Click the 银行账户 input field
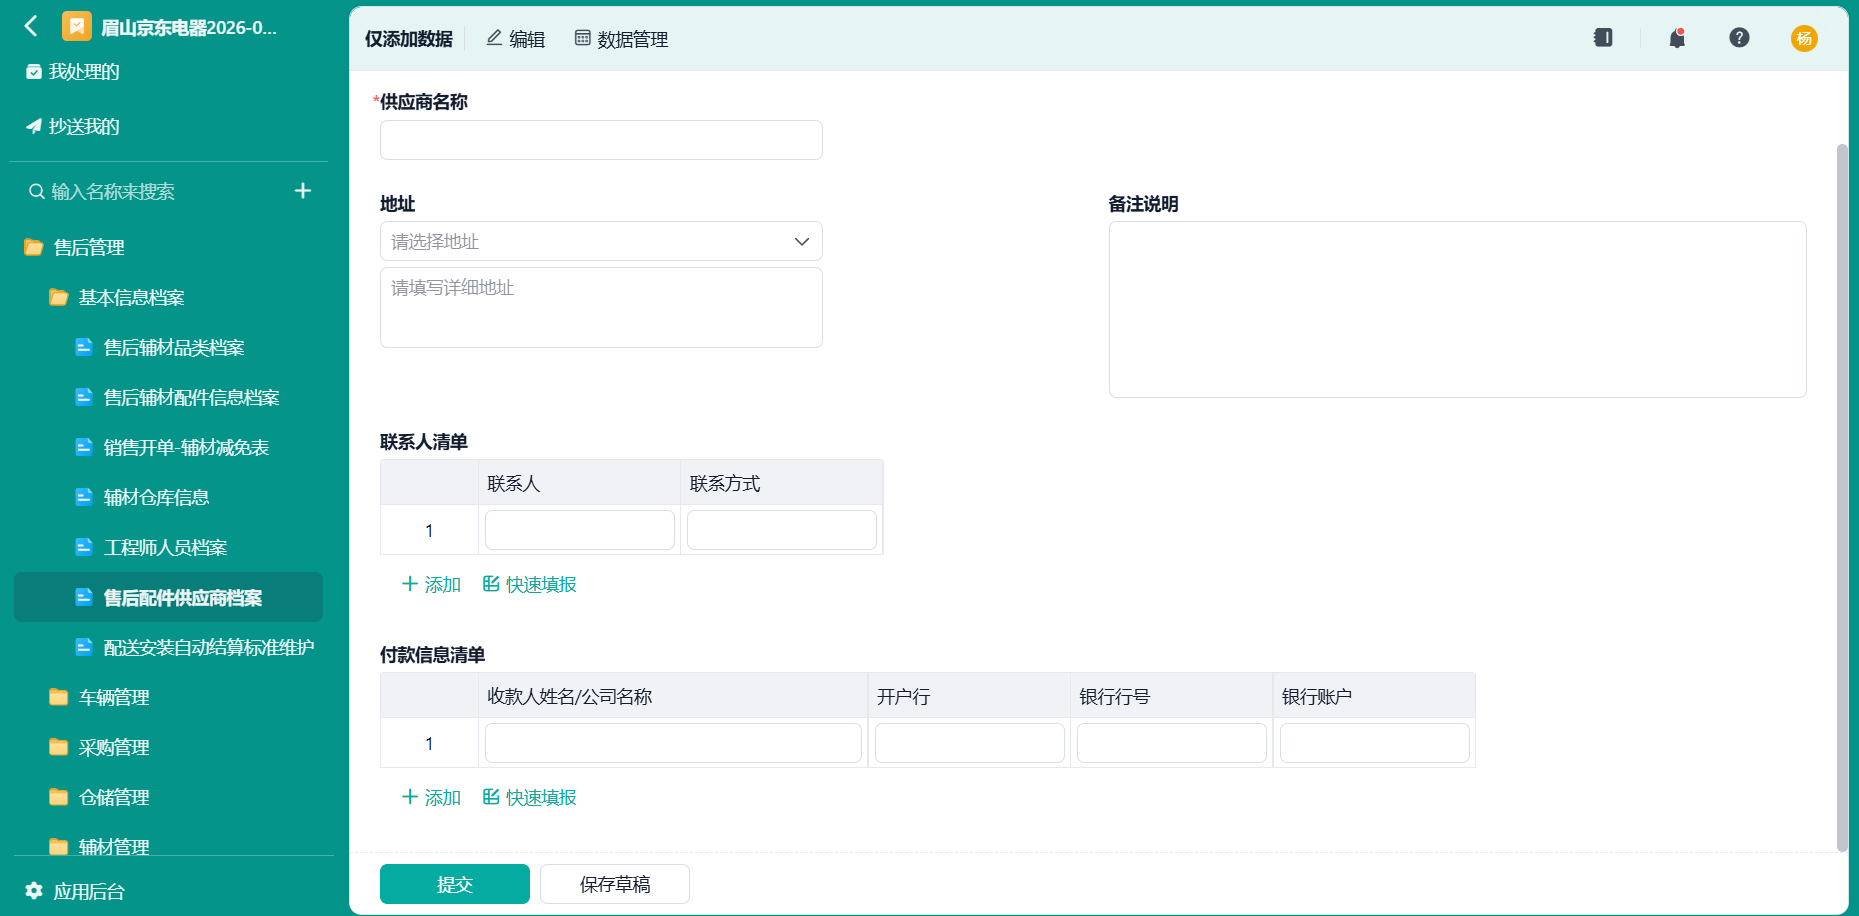The image size is (1859, 916). (1375, 743)
